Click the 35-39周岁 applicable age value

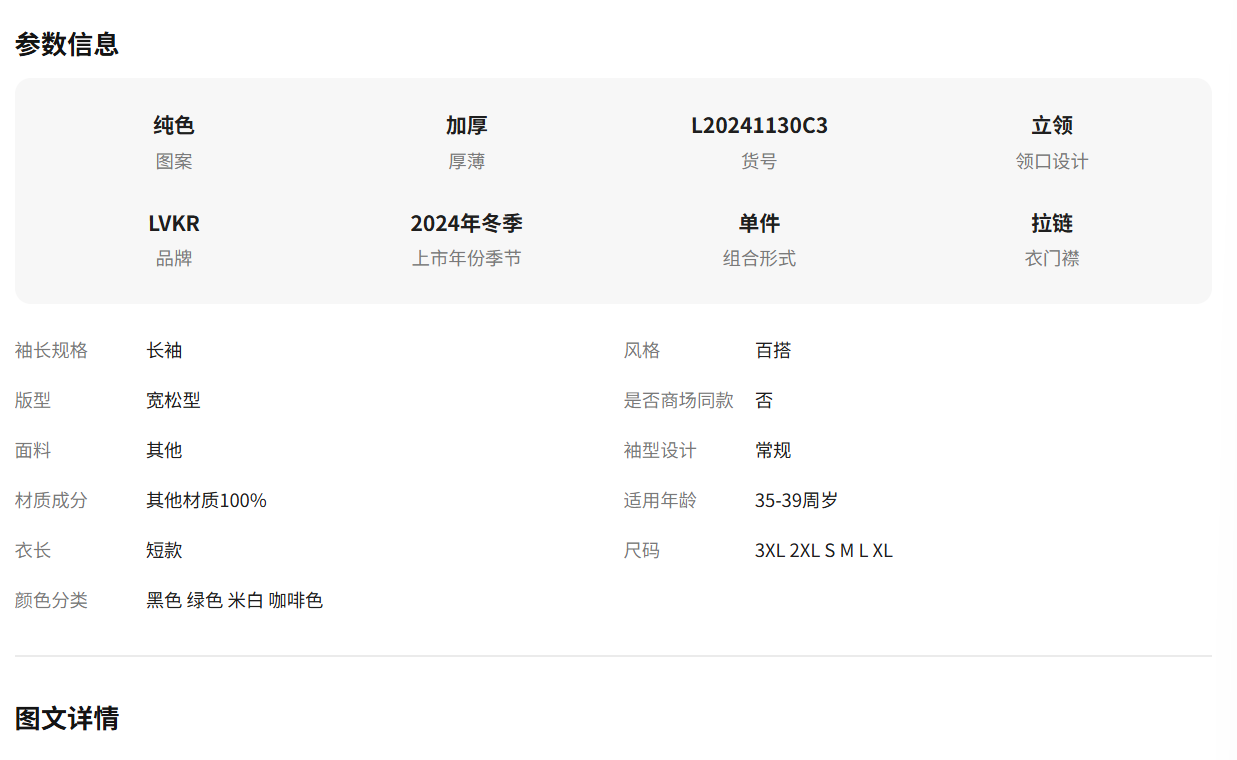(x=796, y=501)
